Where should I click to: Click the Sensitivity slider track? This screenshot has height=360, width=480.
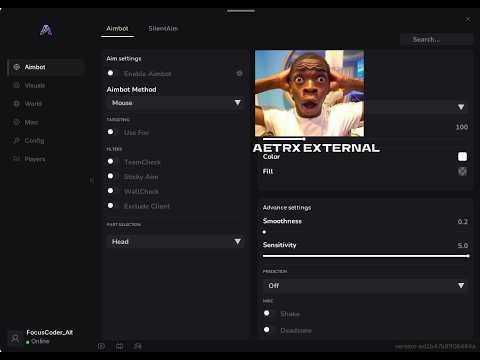click(366, 256)
